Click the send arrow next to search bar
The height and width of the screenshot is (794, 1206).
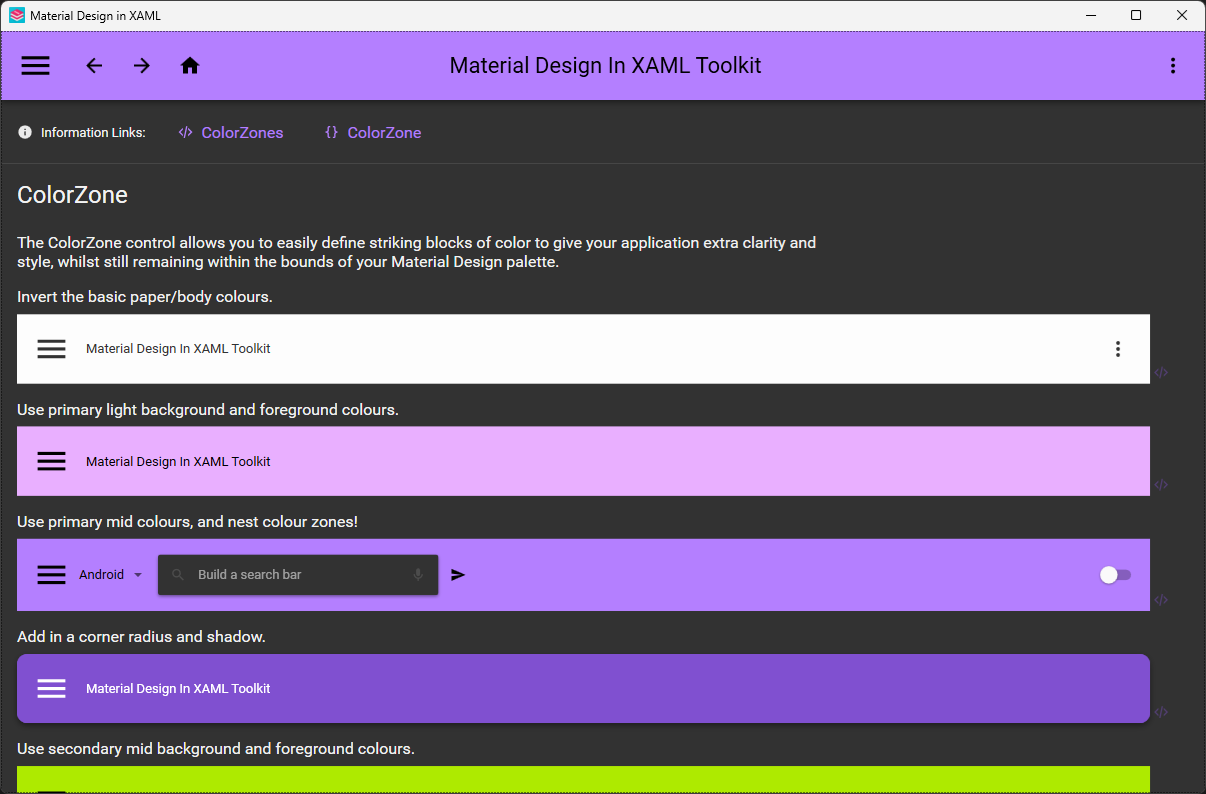click(x=458, y=575)
